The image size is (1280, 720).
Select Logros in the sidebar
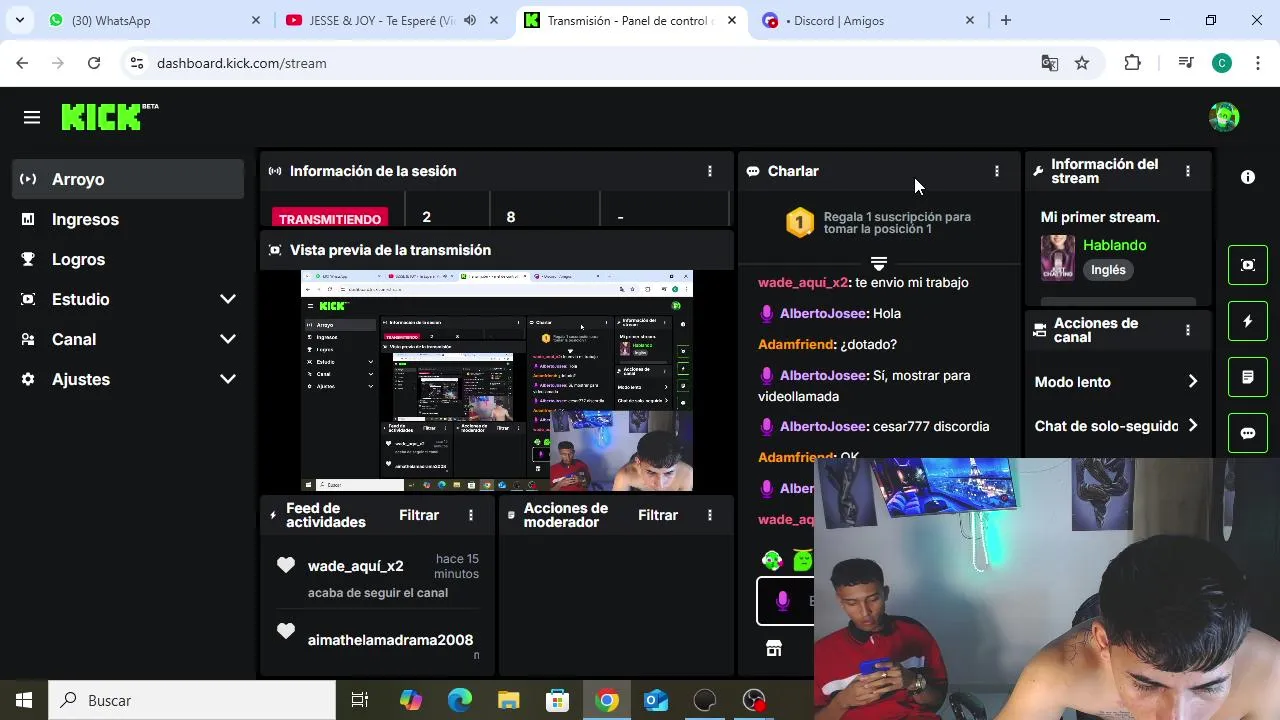click(x=128, y=259)
